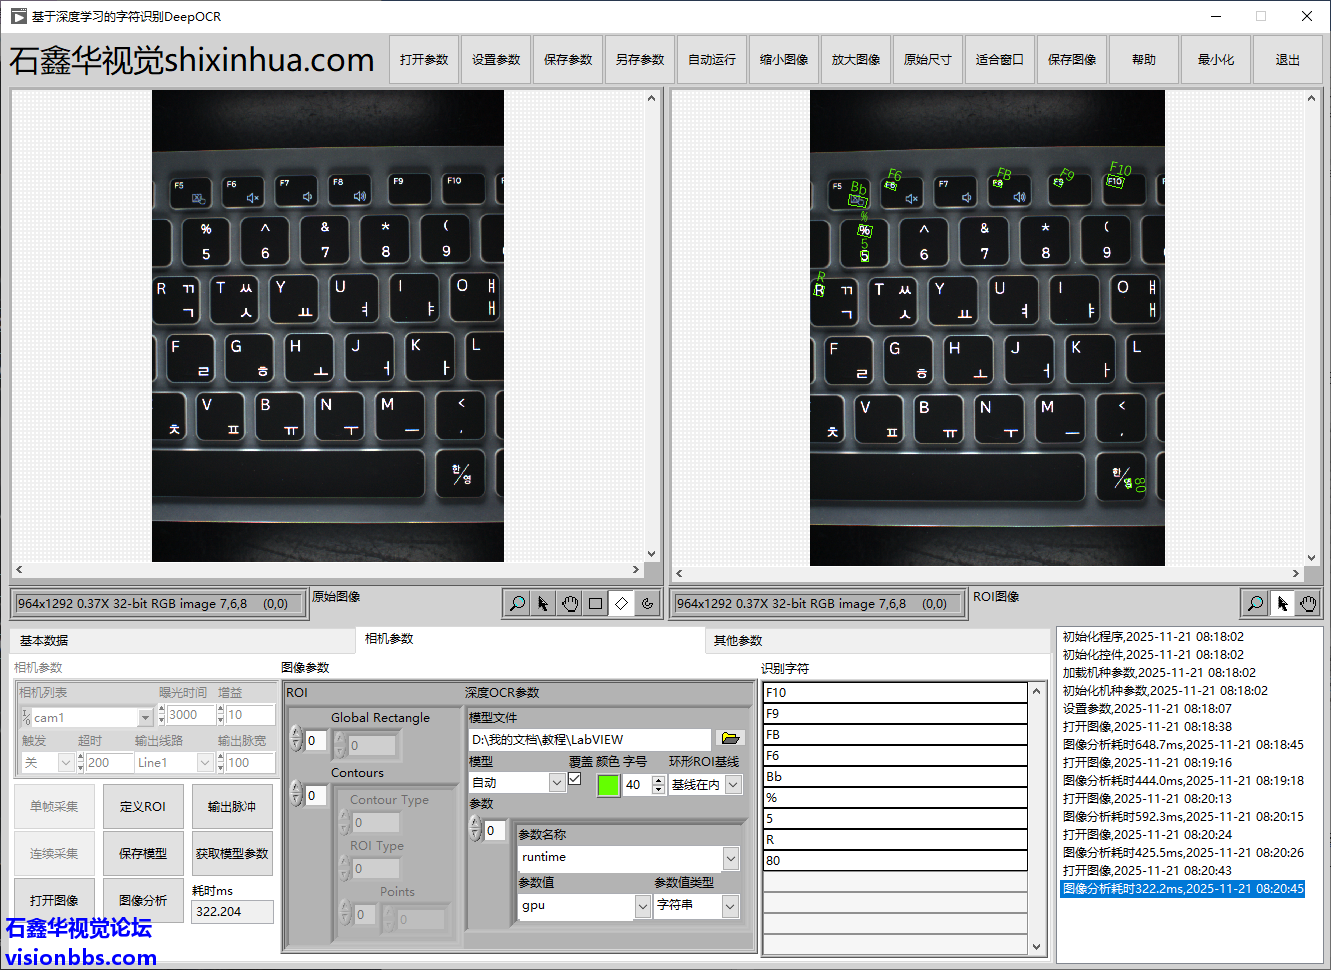Select the pointer tool under the original image
Screen dimensions: 1331x970
[543, 603]
